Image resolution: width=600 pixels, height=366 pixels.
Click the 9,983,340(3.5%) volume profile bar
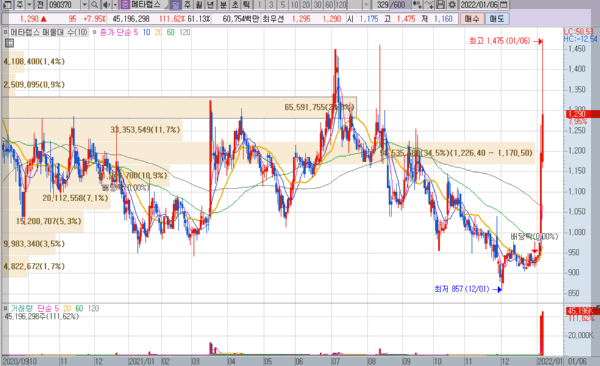[29, 244]
